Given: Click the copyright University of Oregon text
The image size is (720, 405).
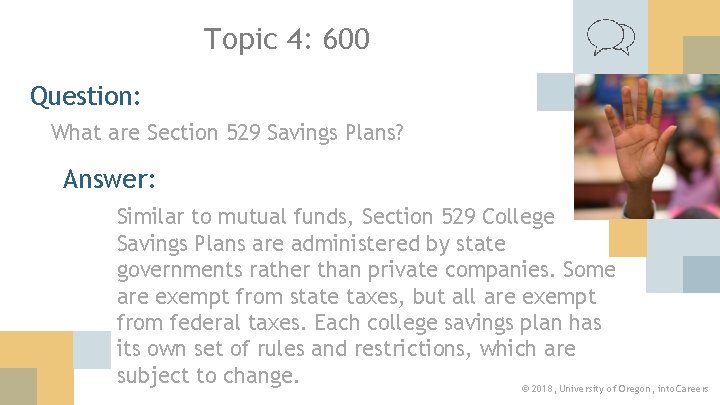Looking at the screenshot, I should tap(614, 388).
